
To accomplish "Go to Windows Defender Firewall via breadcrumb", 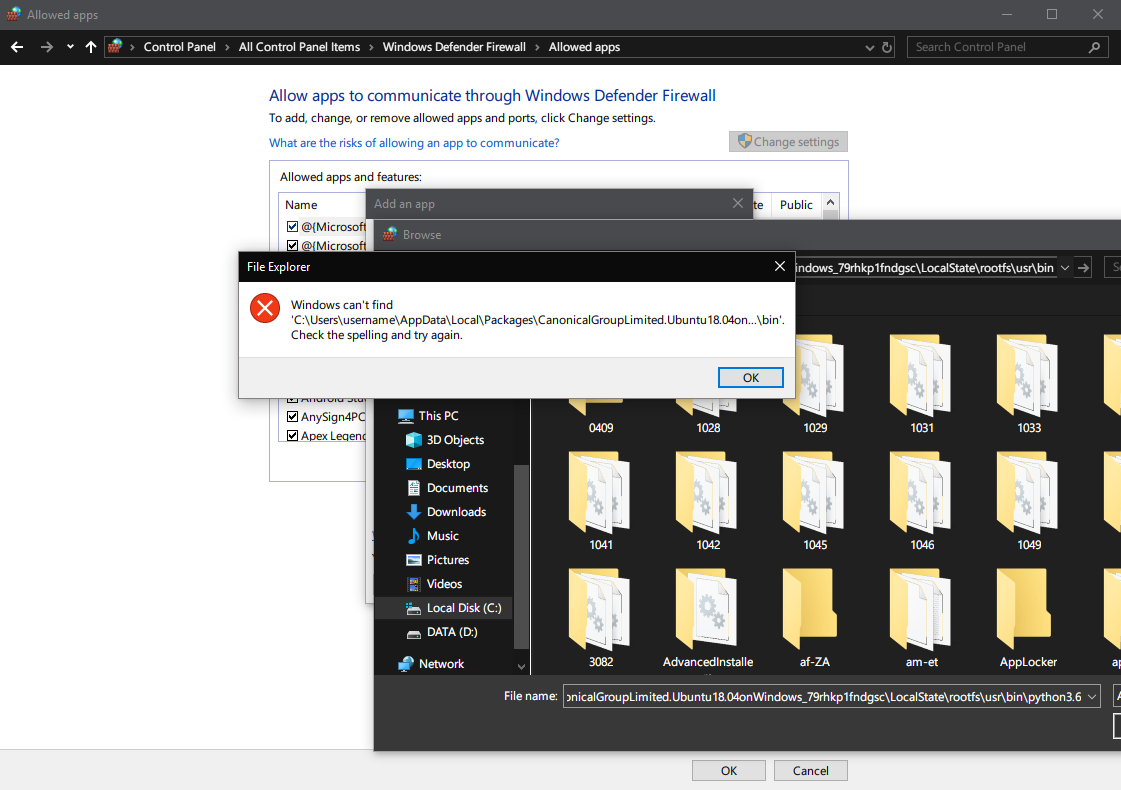I will click(454, 47).
